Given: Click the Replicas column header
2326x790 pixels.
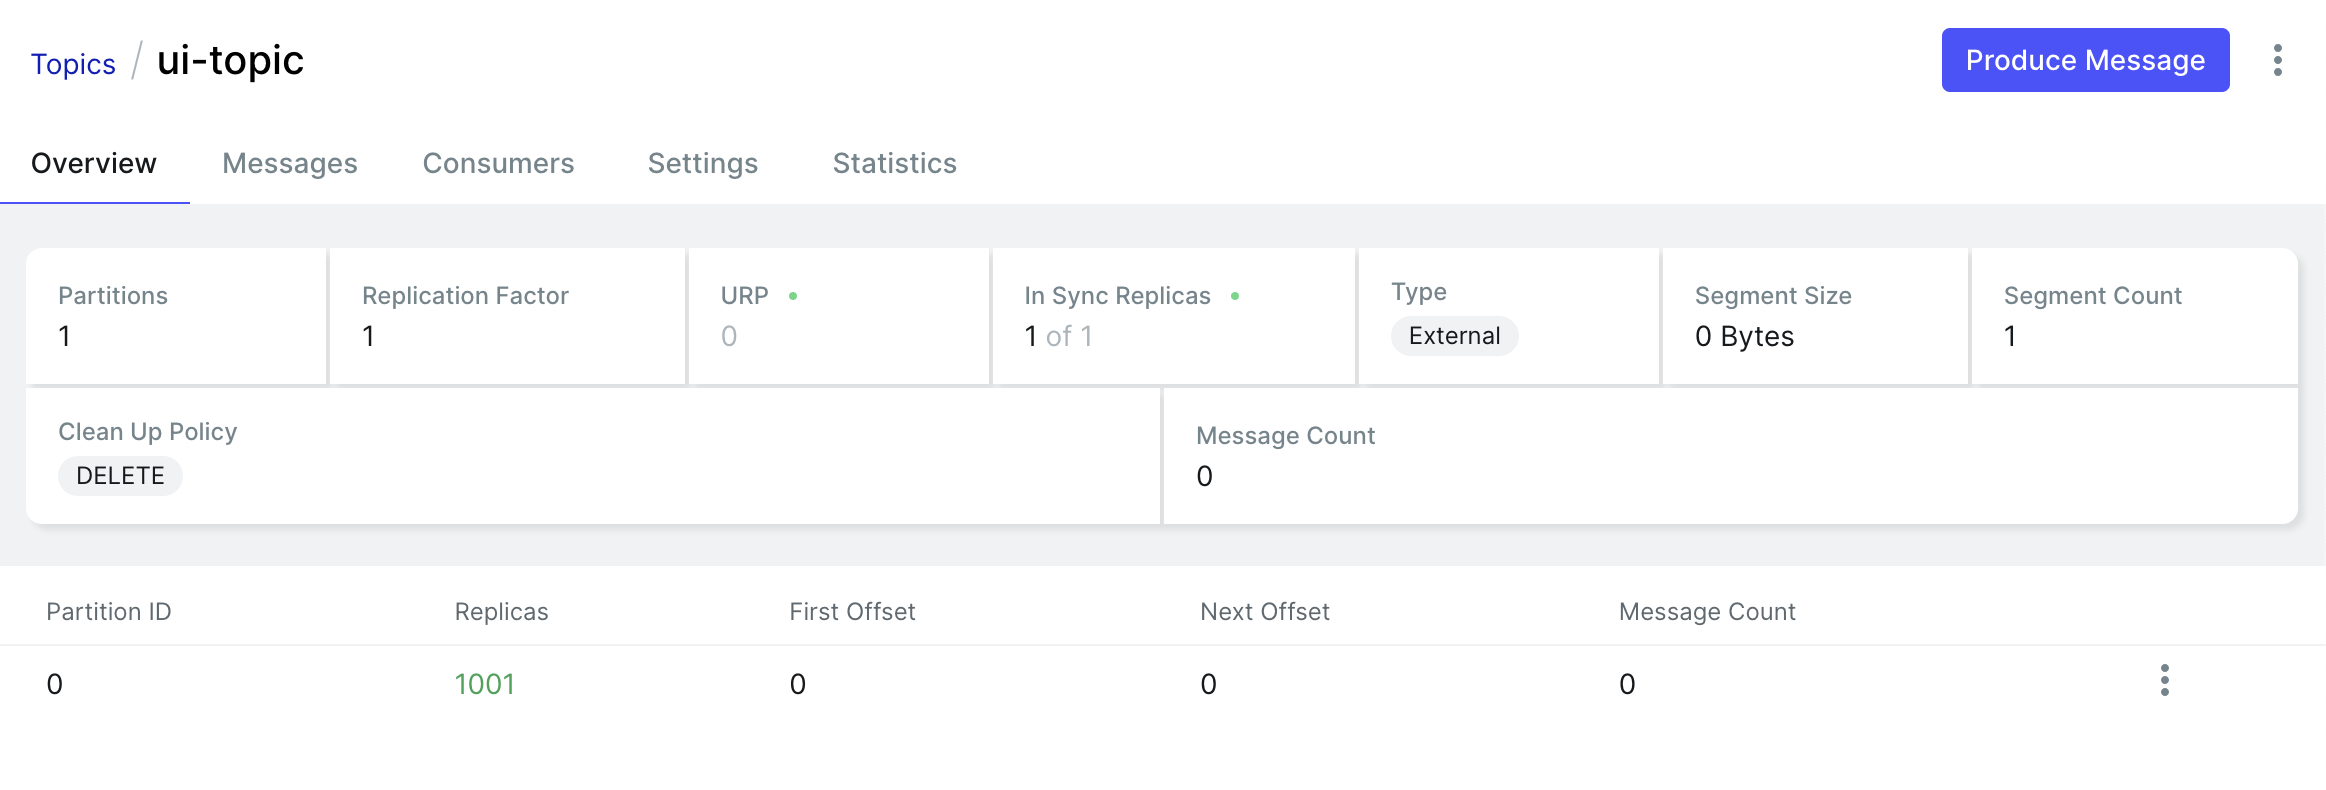Looking at the screenshot, I should pos(501,612).
